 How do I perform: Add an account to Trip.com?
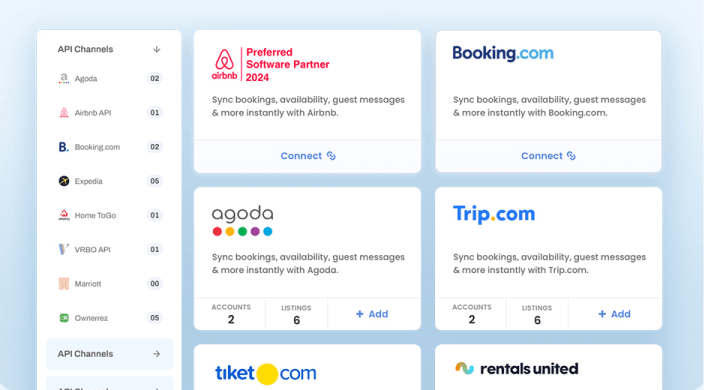click(x=614, y=314)
